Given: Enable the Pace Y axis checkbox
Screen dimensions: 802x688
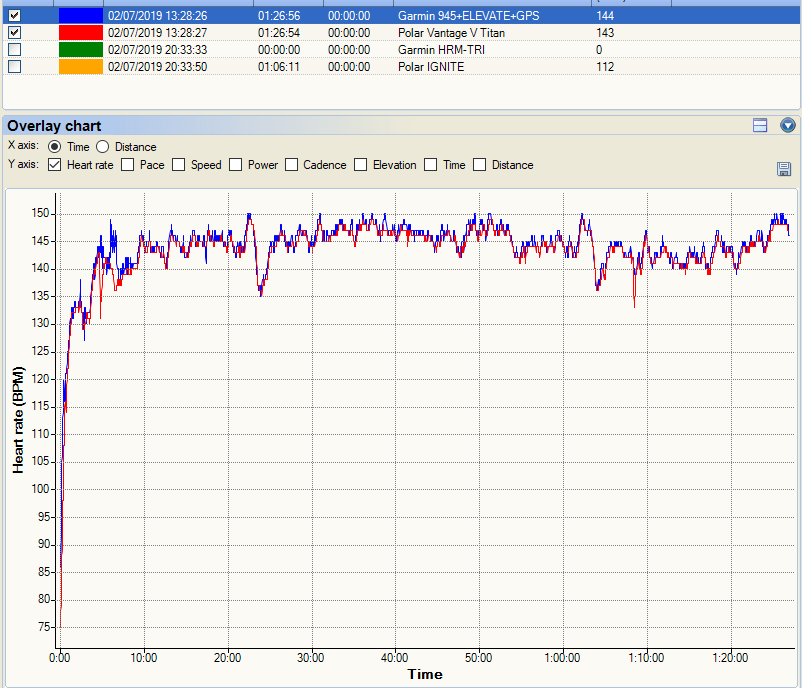Looking at the screenshot, I should (x=127, y=165).
